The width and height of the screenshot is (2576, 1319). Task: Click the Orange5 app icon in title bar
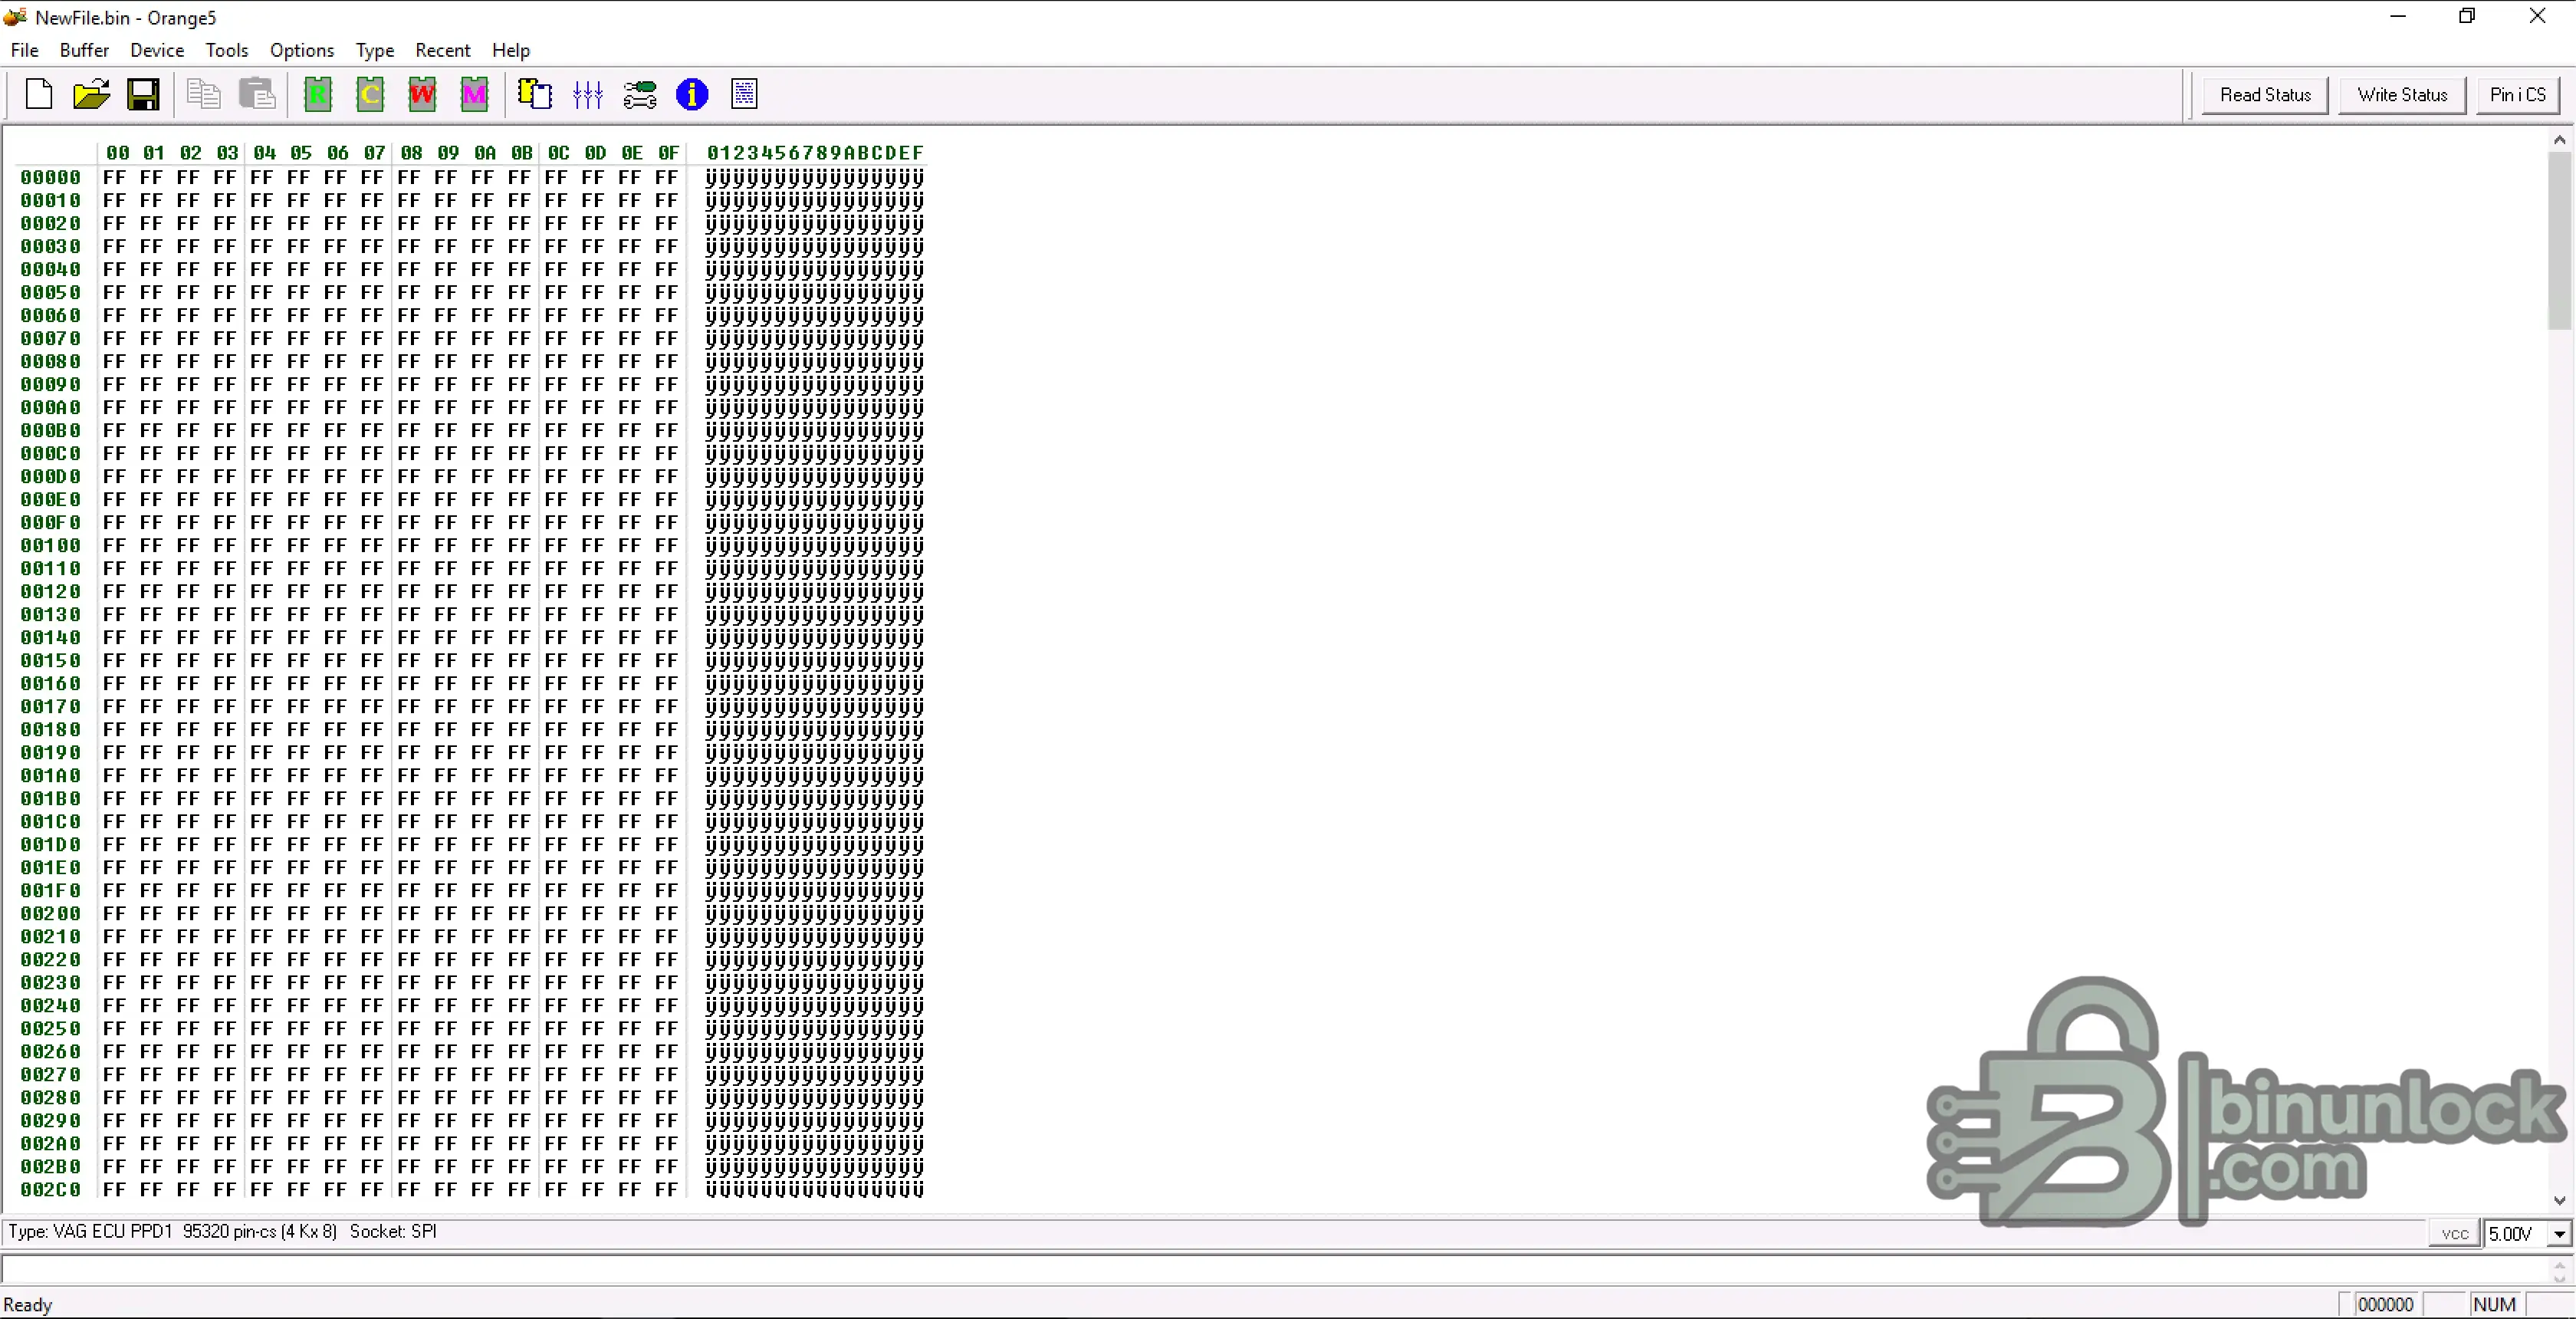(15, 17)
